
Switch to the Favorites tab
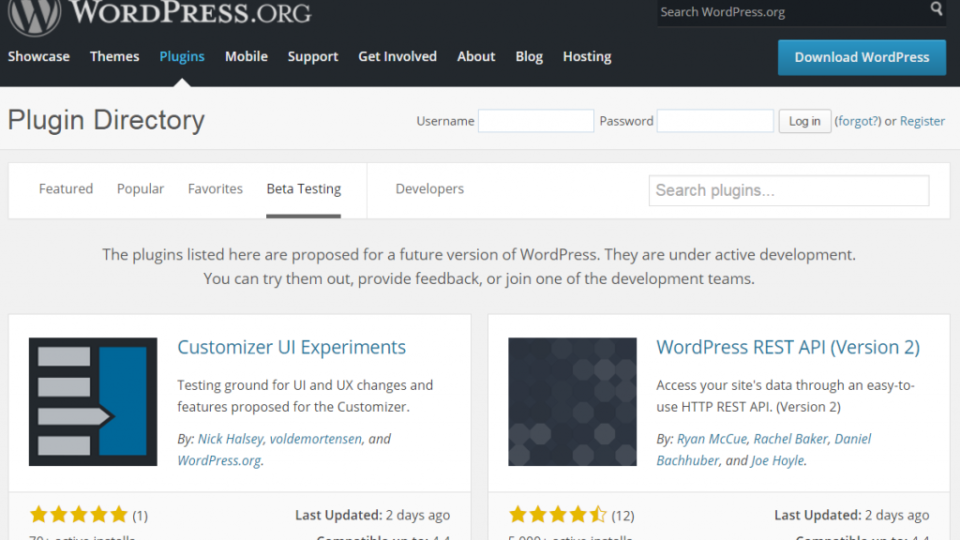[x=215, y=189]
